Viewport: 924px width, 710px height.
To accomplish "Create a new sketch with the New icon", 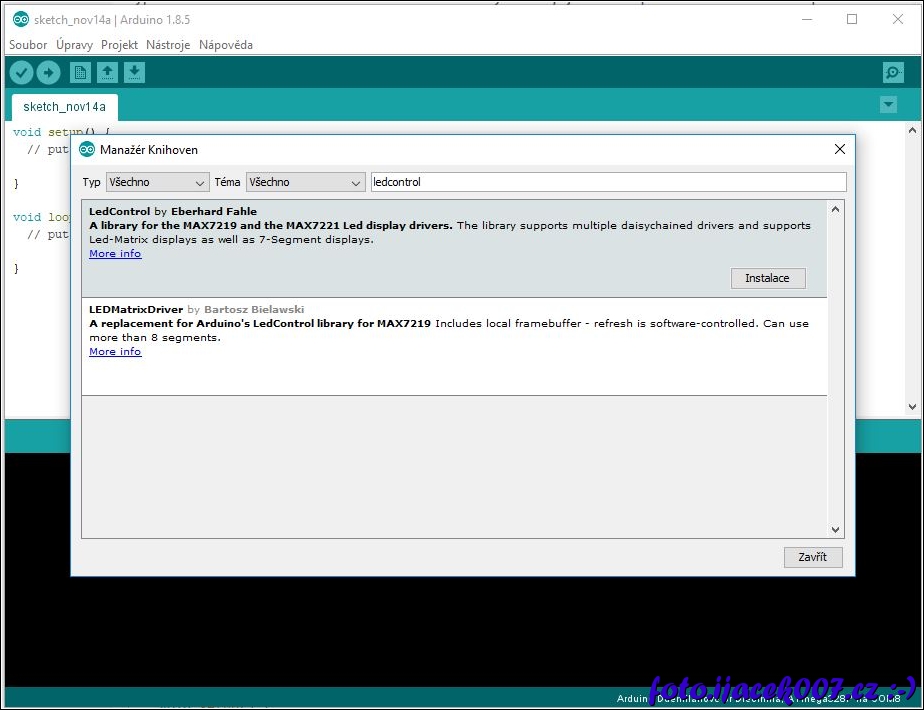I will (80, 72).
